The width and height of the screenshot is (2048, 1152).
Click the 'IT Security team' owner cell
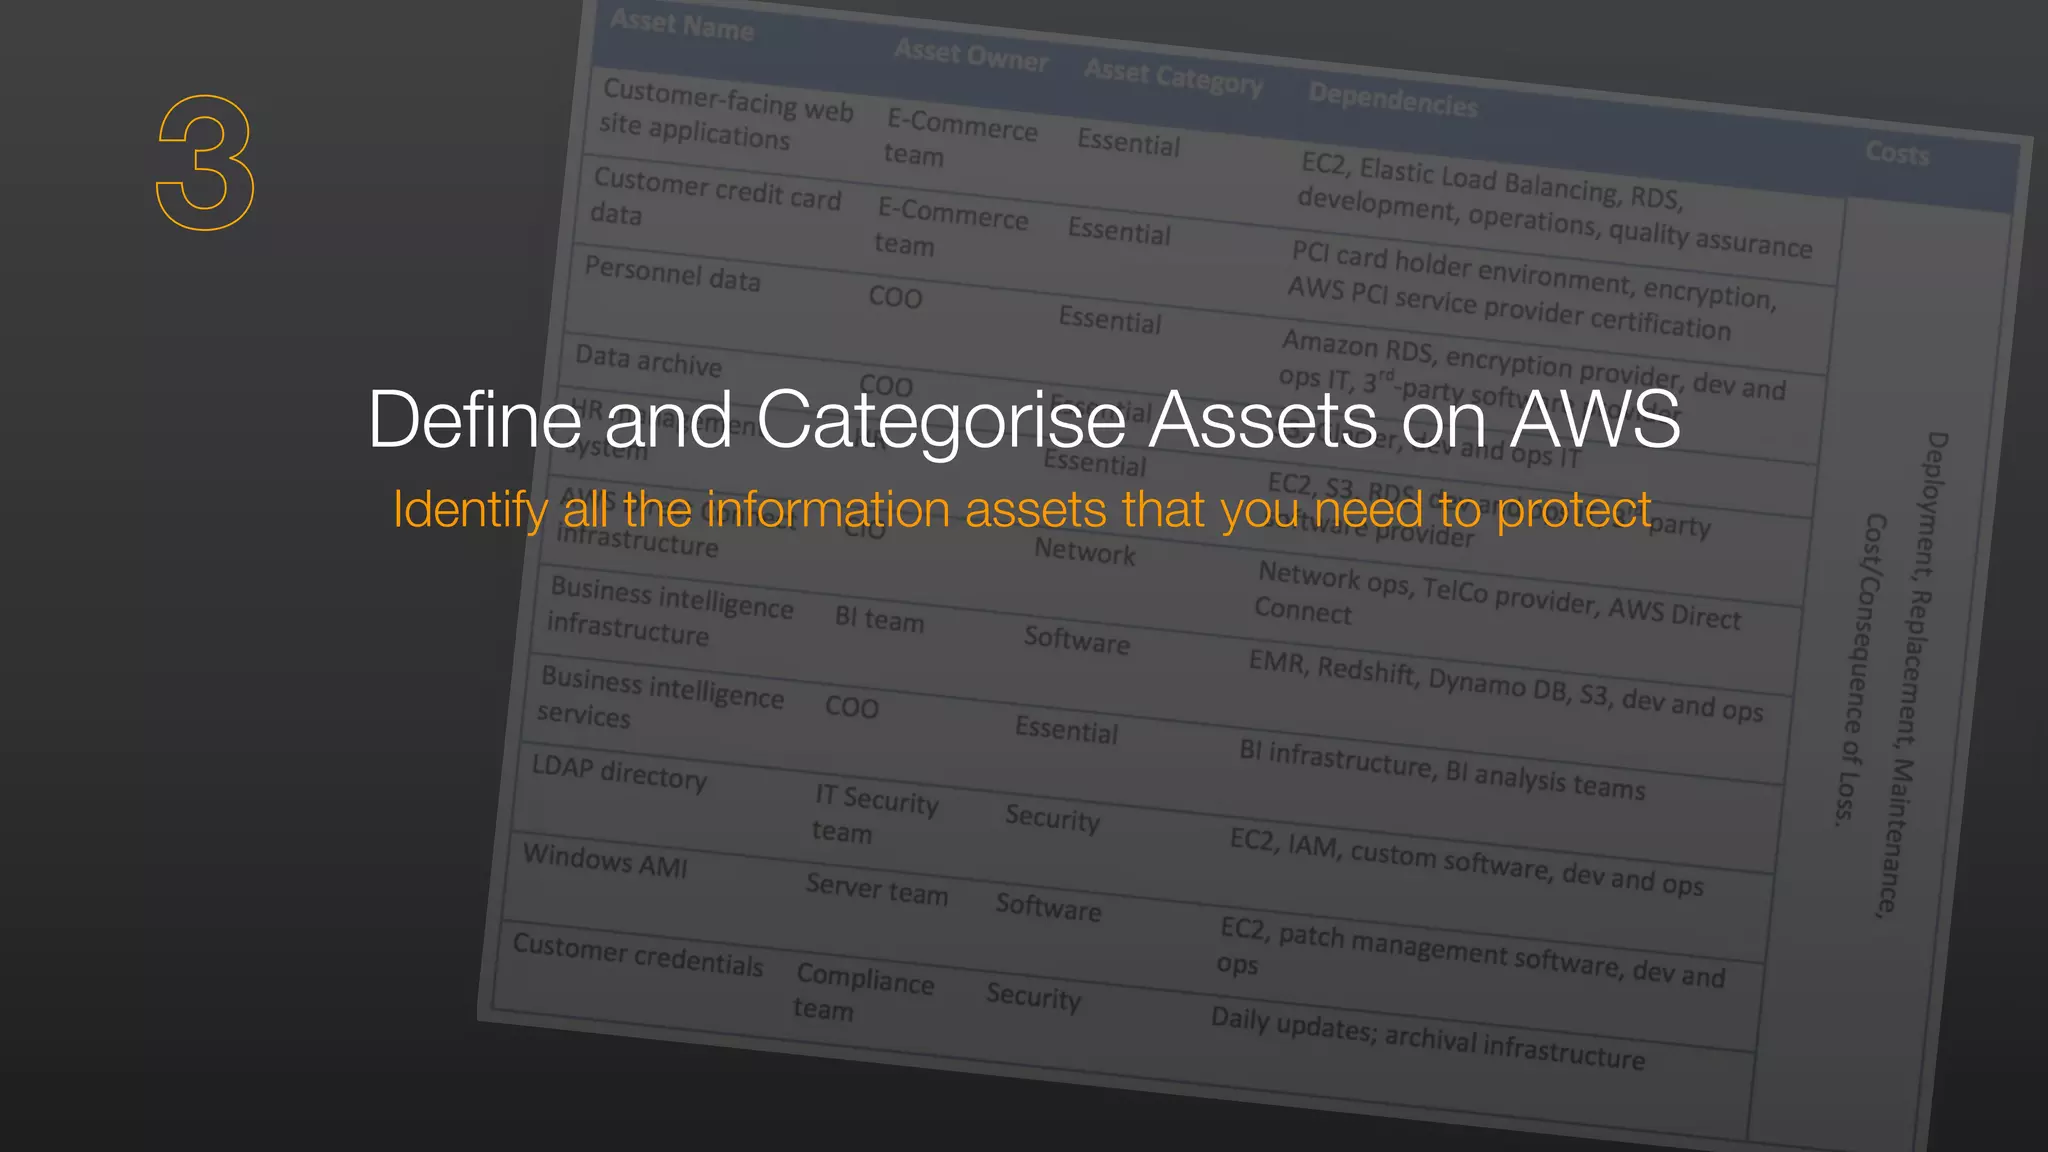point(875,814)
